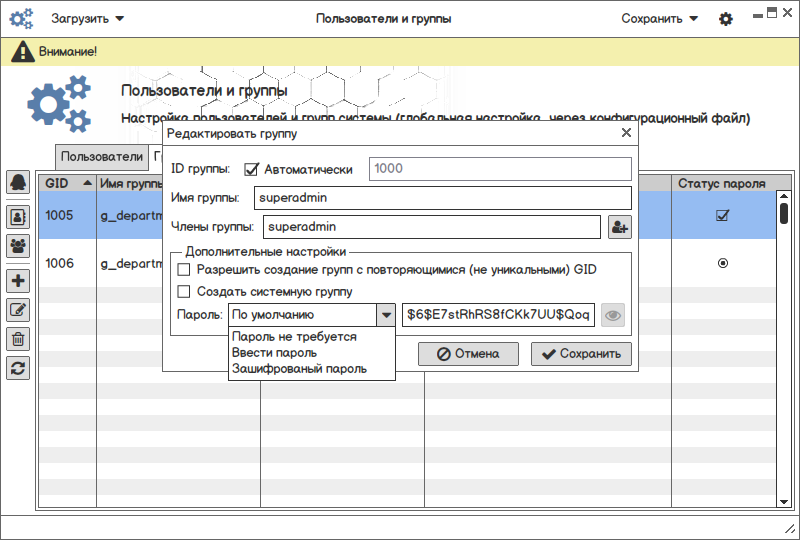Viewport: 800px width, 540px height.
Task: Choose Зашифрованый пароль option
Action: point(299,369)
